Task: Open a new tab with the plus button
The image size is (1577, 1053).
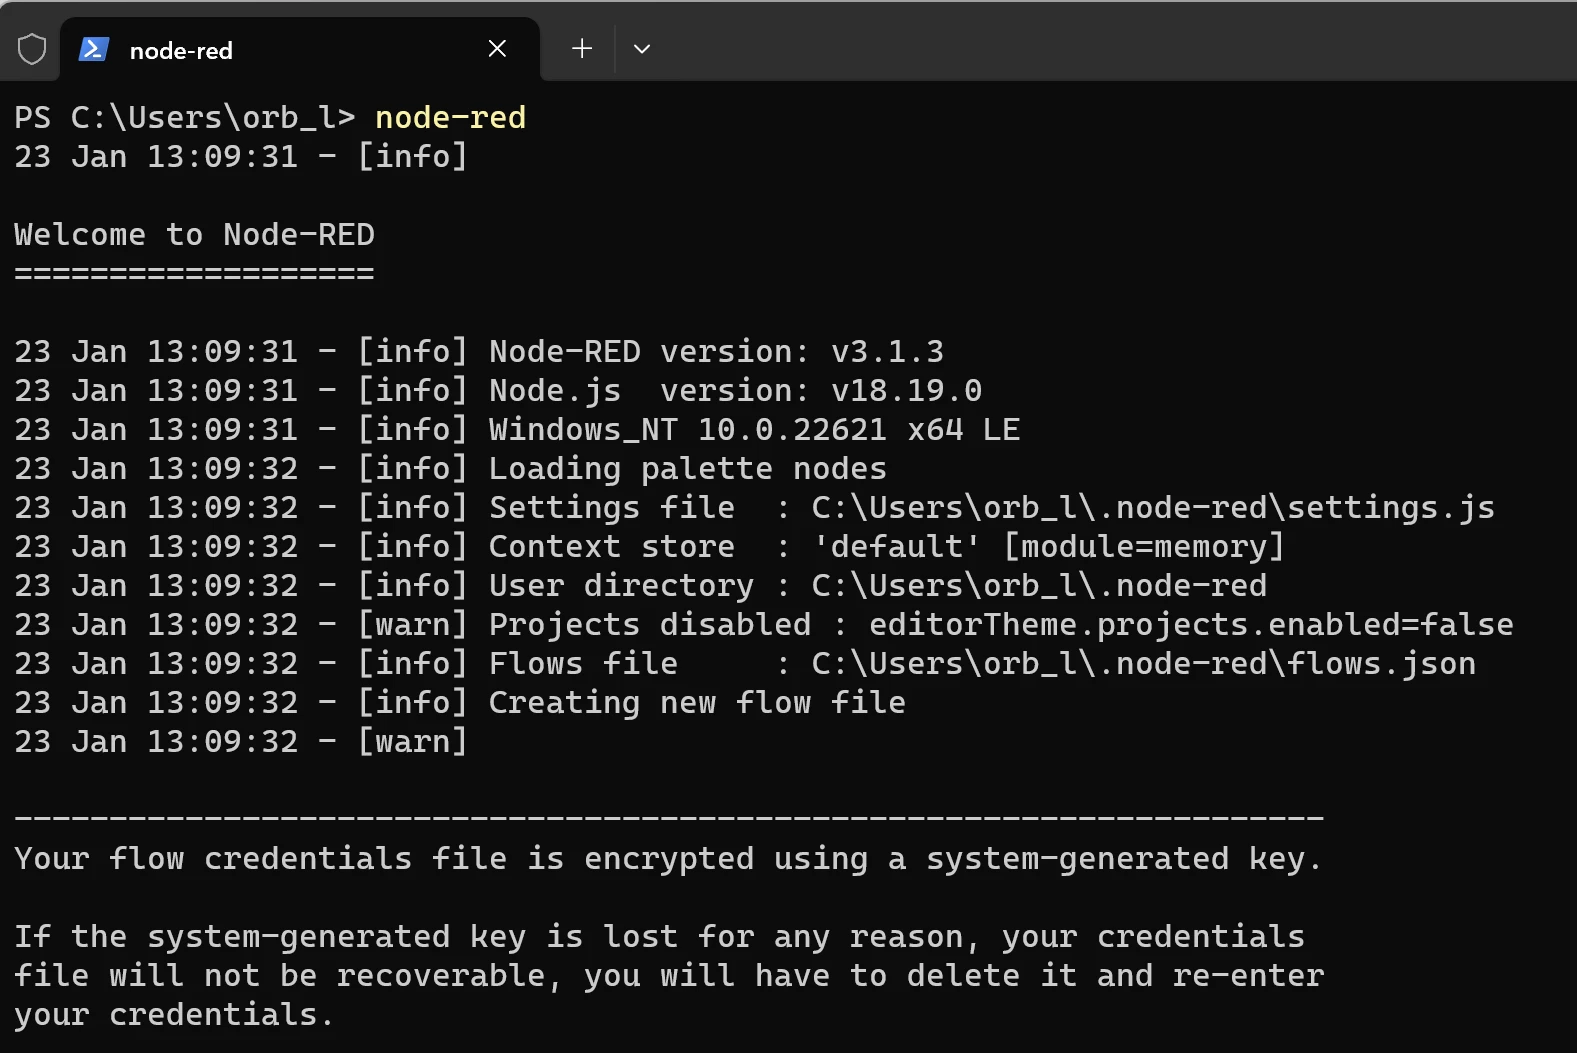Action: [582, 48]
